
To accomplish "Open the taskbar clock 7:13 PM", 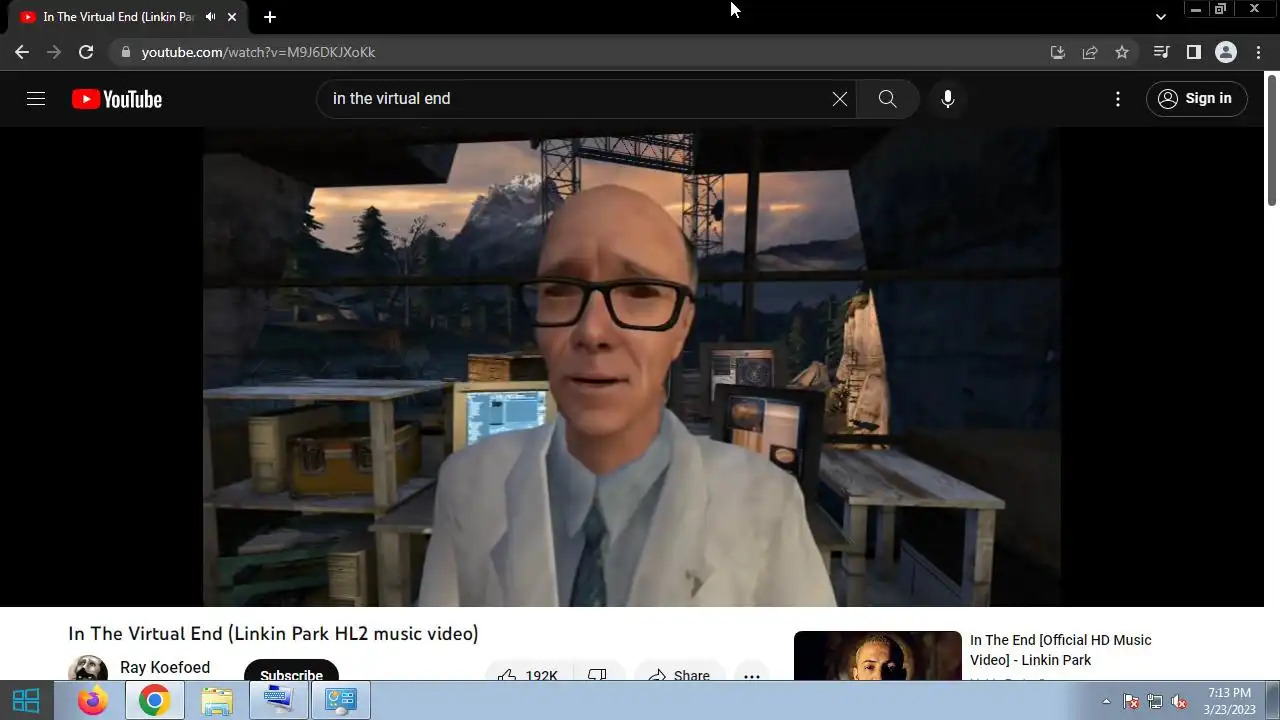I will point(1229,701).
